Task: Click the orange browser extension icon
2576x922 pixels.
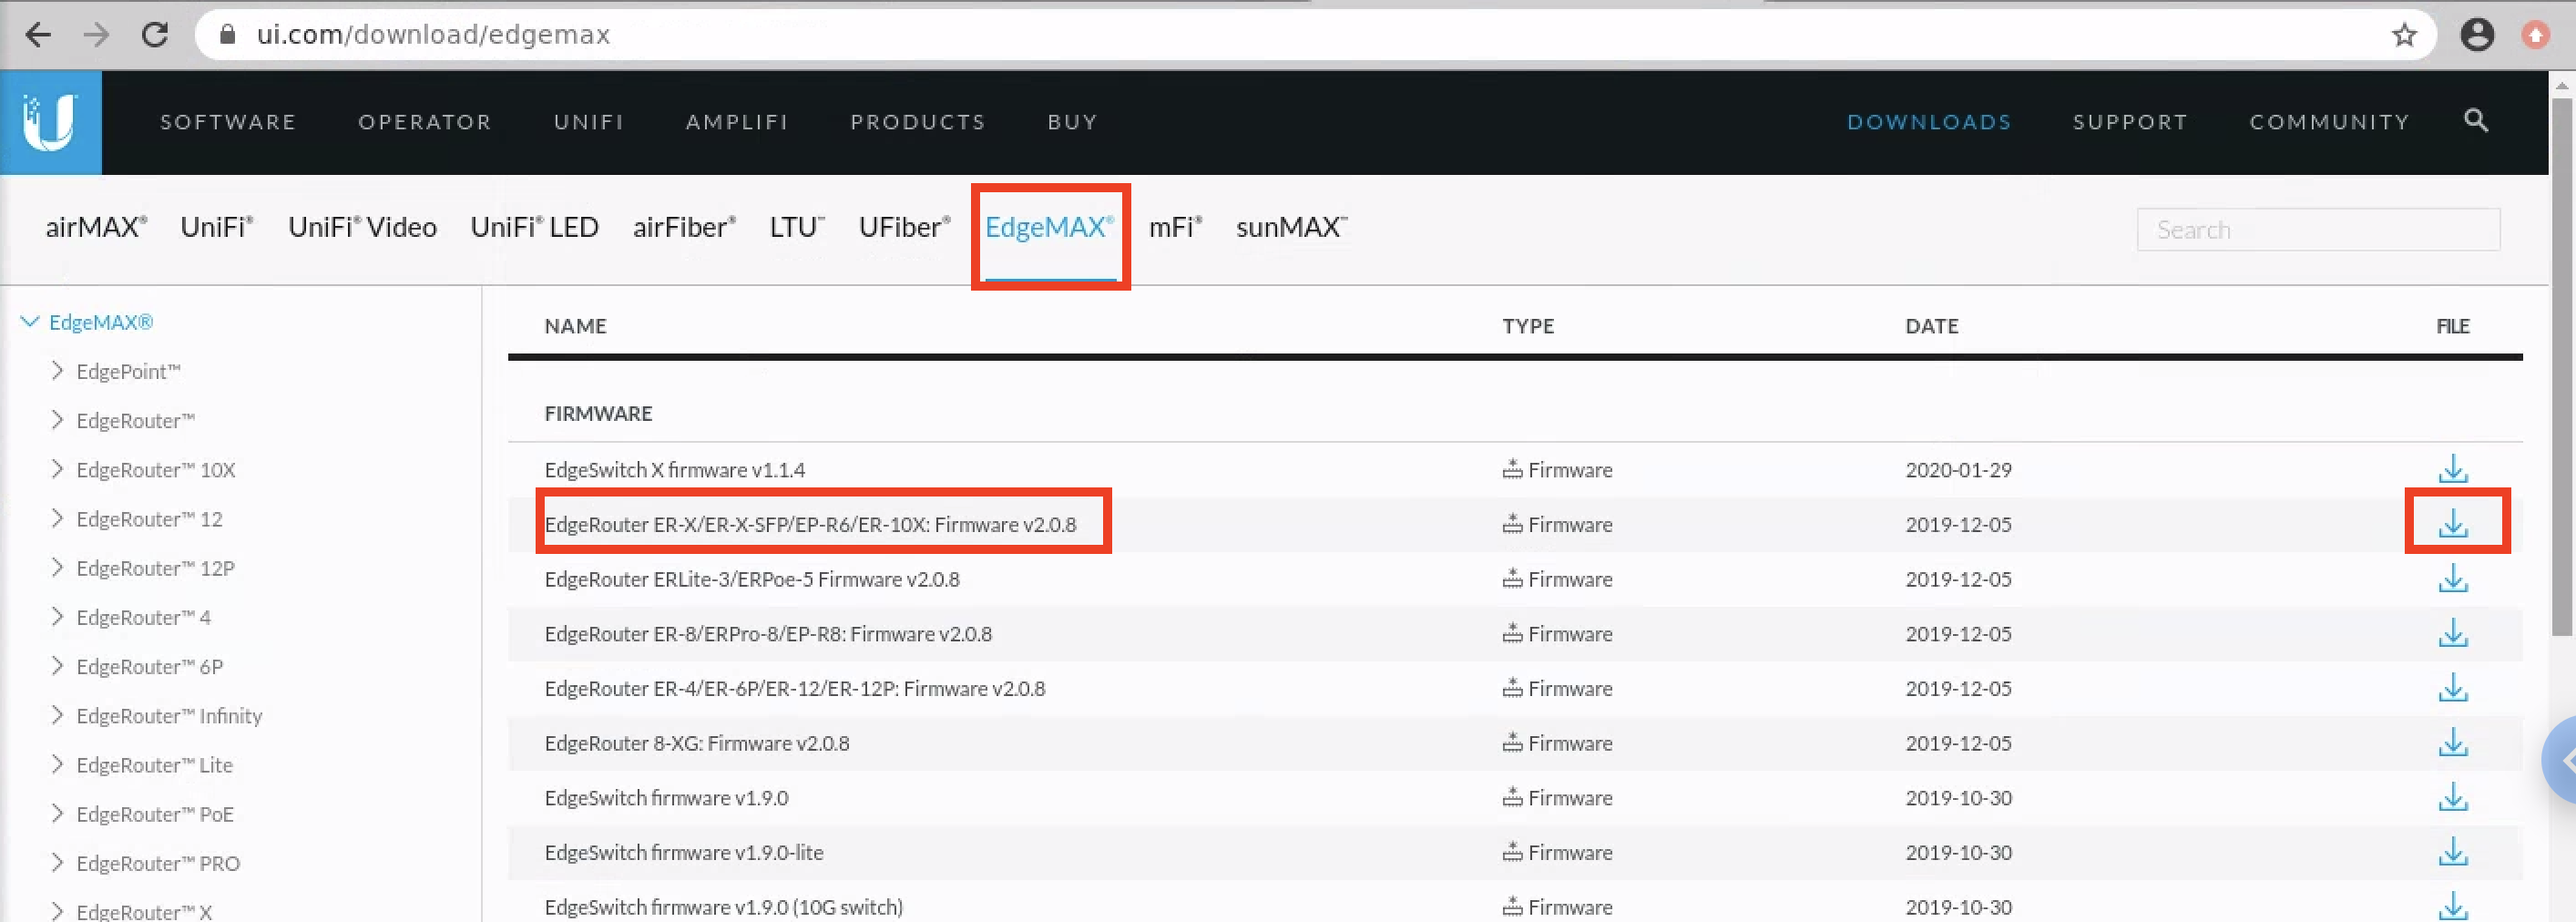Action: tap(2535, 35)
